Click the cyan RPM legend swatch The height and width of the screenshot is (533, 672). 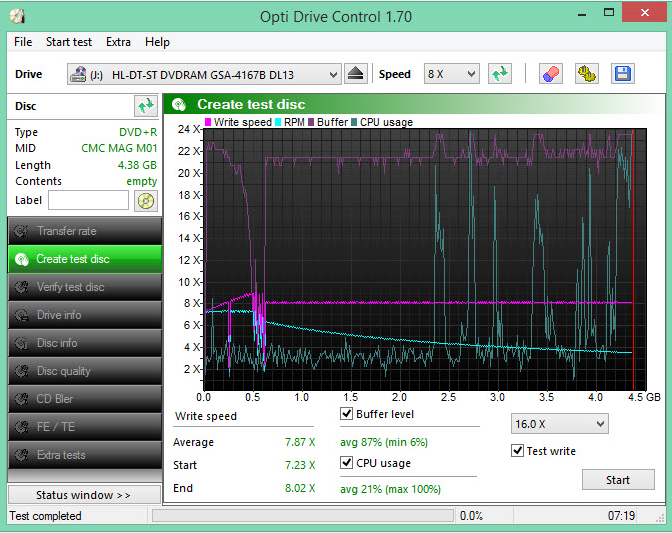[x=278, y=122]
